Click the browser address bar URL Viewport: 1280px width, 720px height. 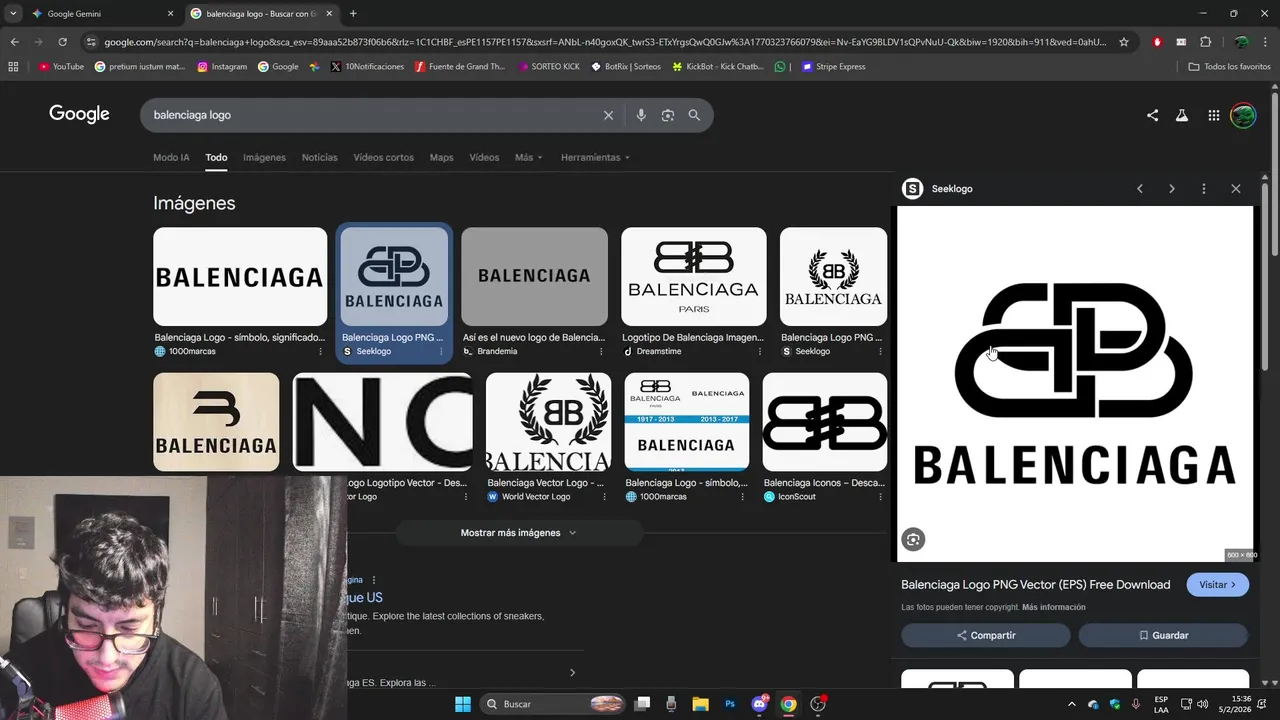coord(605,42)
